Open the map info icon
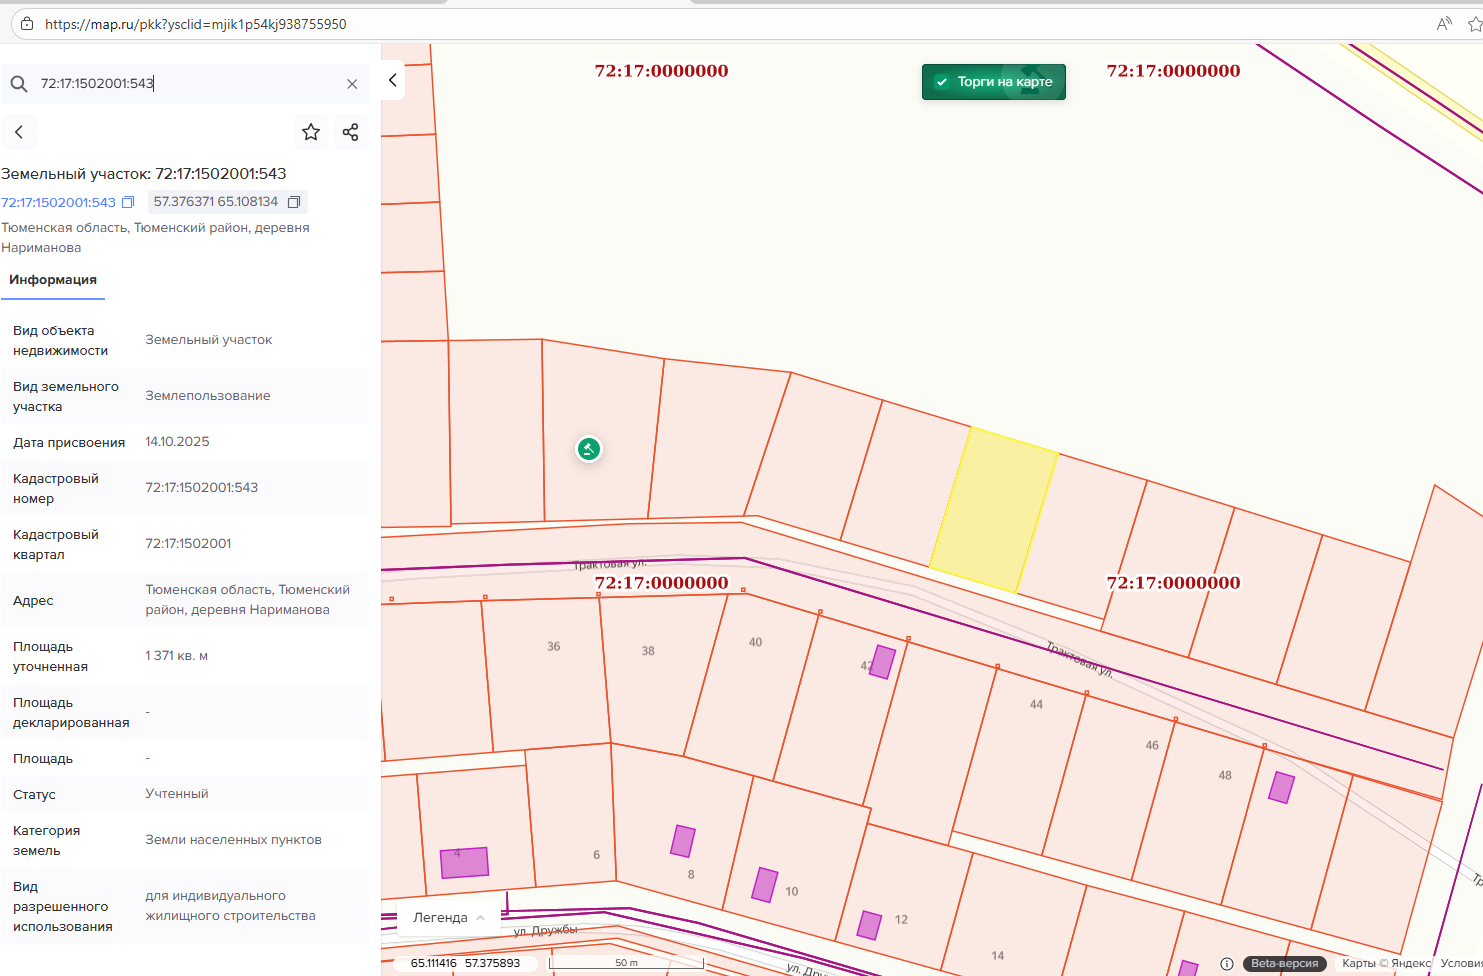Screen dimensions: 1483x976 pos(1226,963)
